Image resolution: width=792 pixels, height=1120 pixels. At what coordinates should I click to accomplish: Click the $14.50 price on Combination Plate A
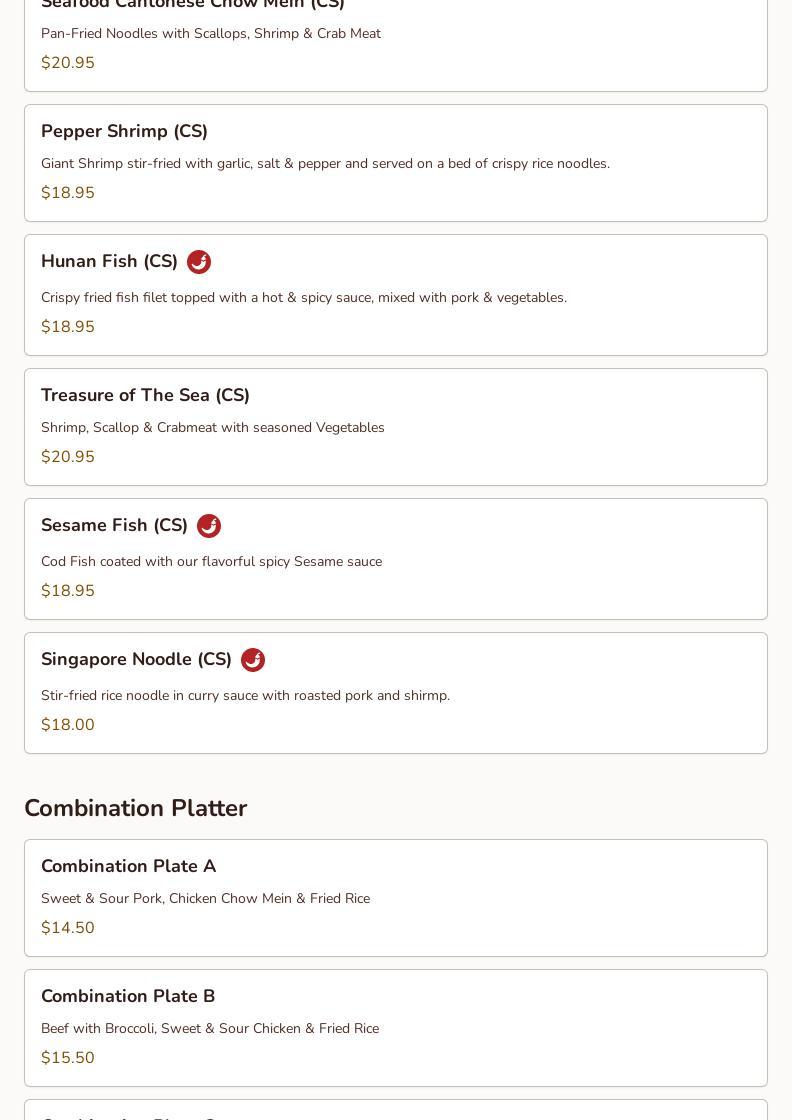68,927
